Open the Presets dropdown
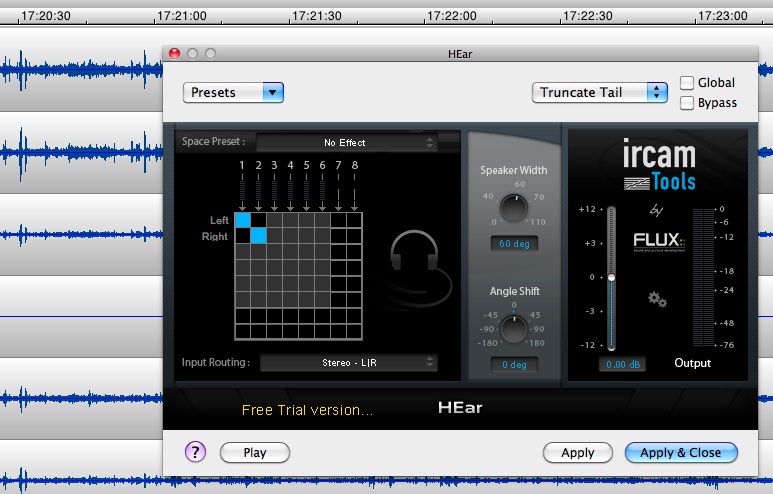 [234, 92]
